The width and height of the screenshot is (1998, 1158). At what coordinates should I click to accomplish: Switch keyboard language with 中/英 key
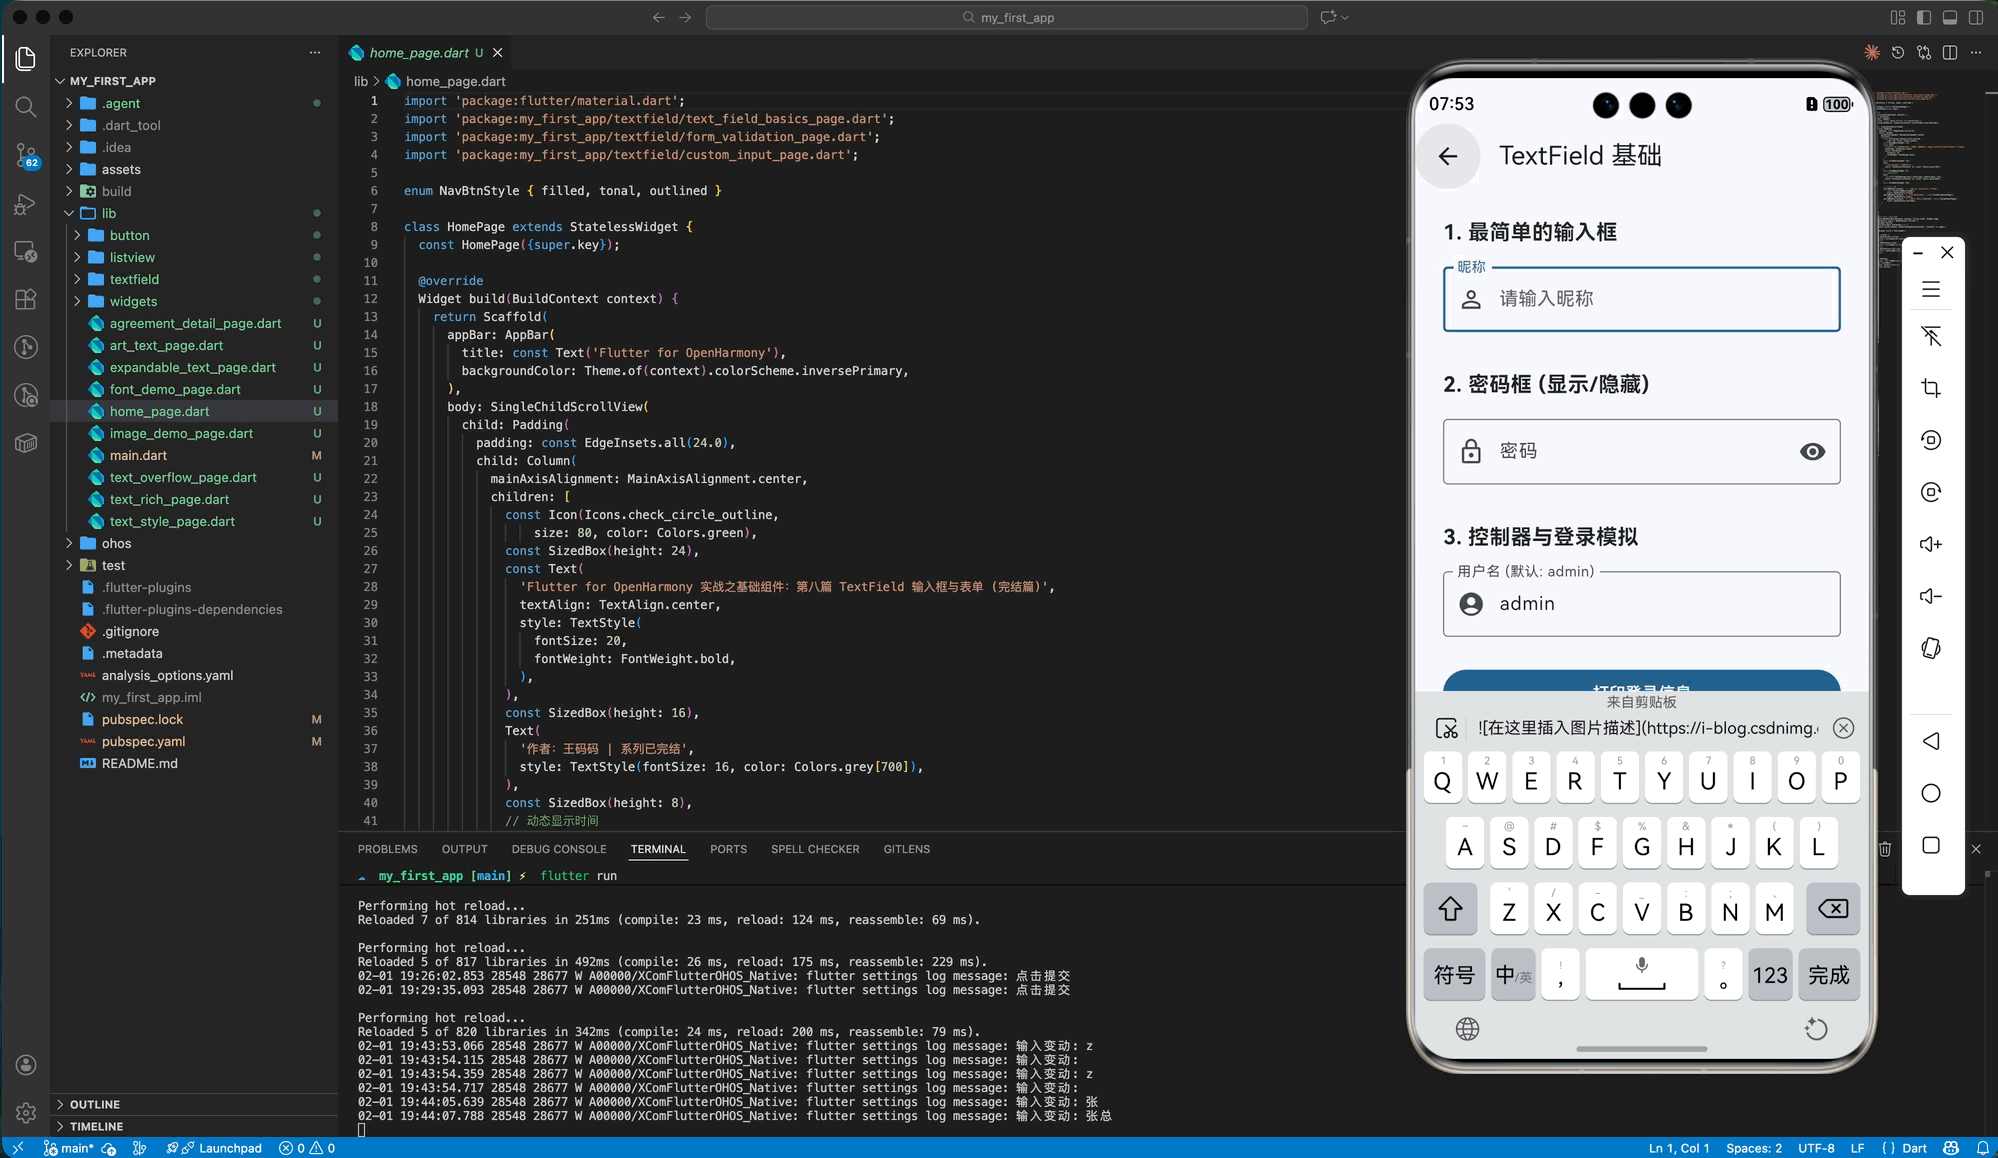pyautogui.click(x=1512, y=975)
